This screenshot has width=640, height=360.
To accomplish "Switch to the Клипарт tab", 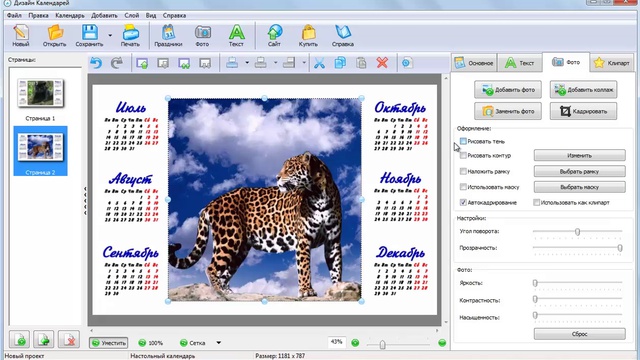I will coord(612,63).
